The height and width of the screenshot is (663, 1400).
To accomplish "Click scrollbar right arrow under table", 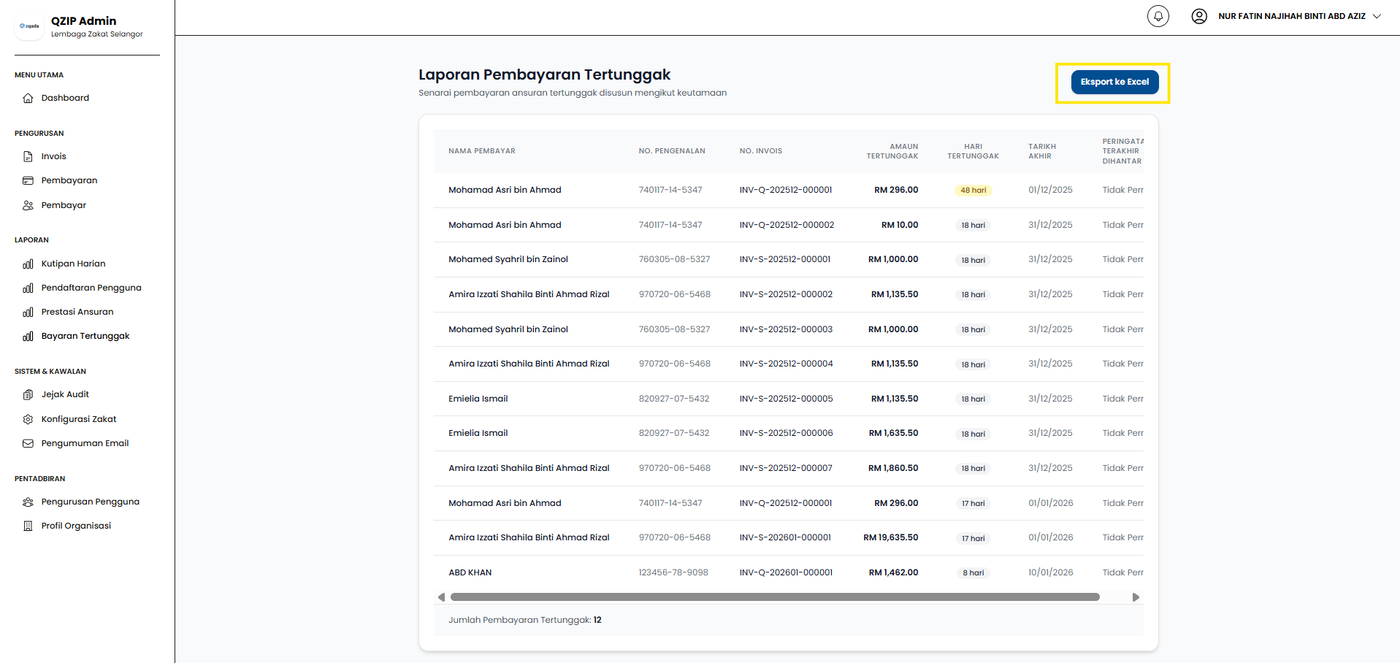I will [x=1135, y=597].
